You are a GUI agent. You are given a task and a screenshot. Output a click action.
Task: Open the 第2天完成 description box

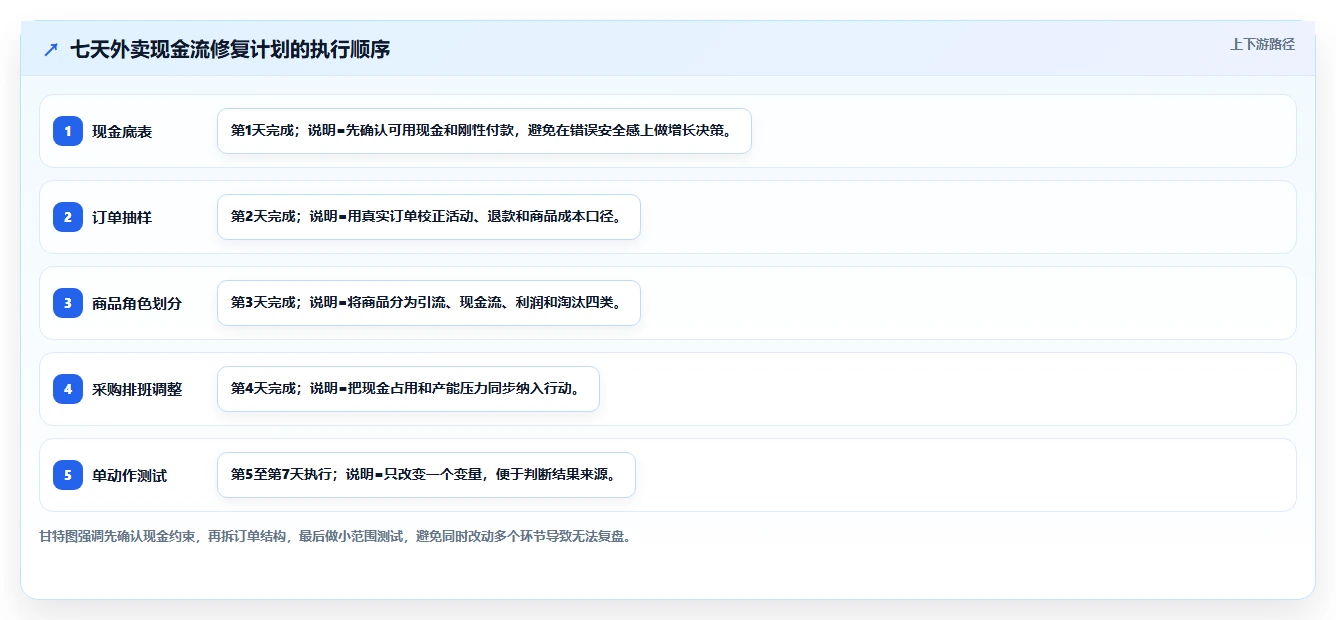(x=428, y=217)
